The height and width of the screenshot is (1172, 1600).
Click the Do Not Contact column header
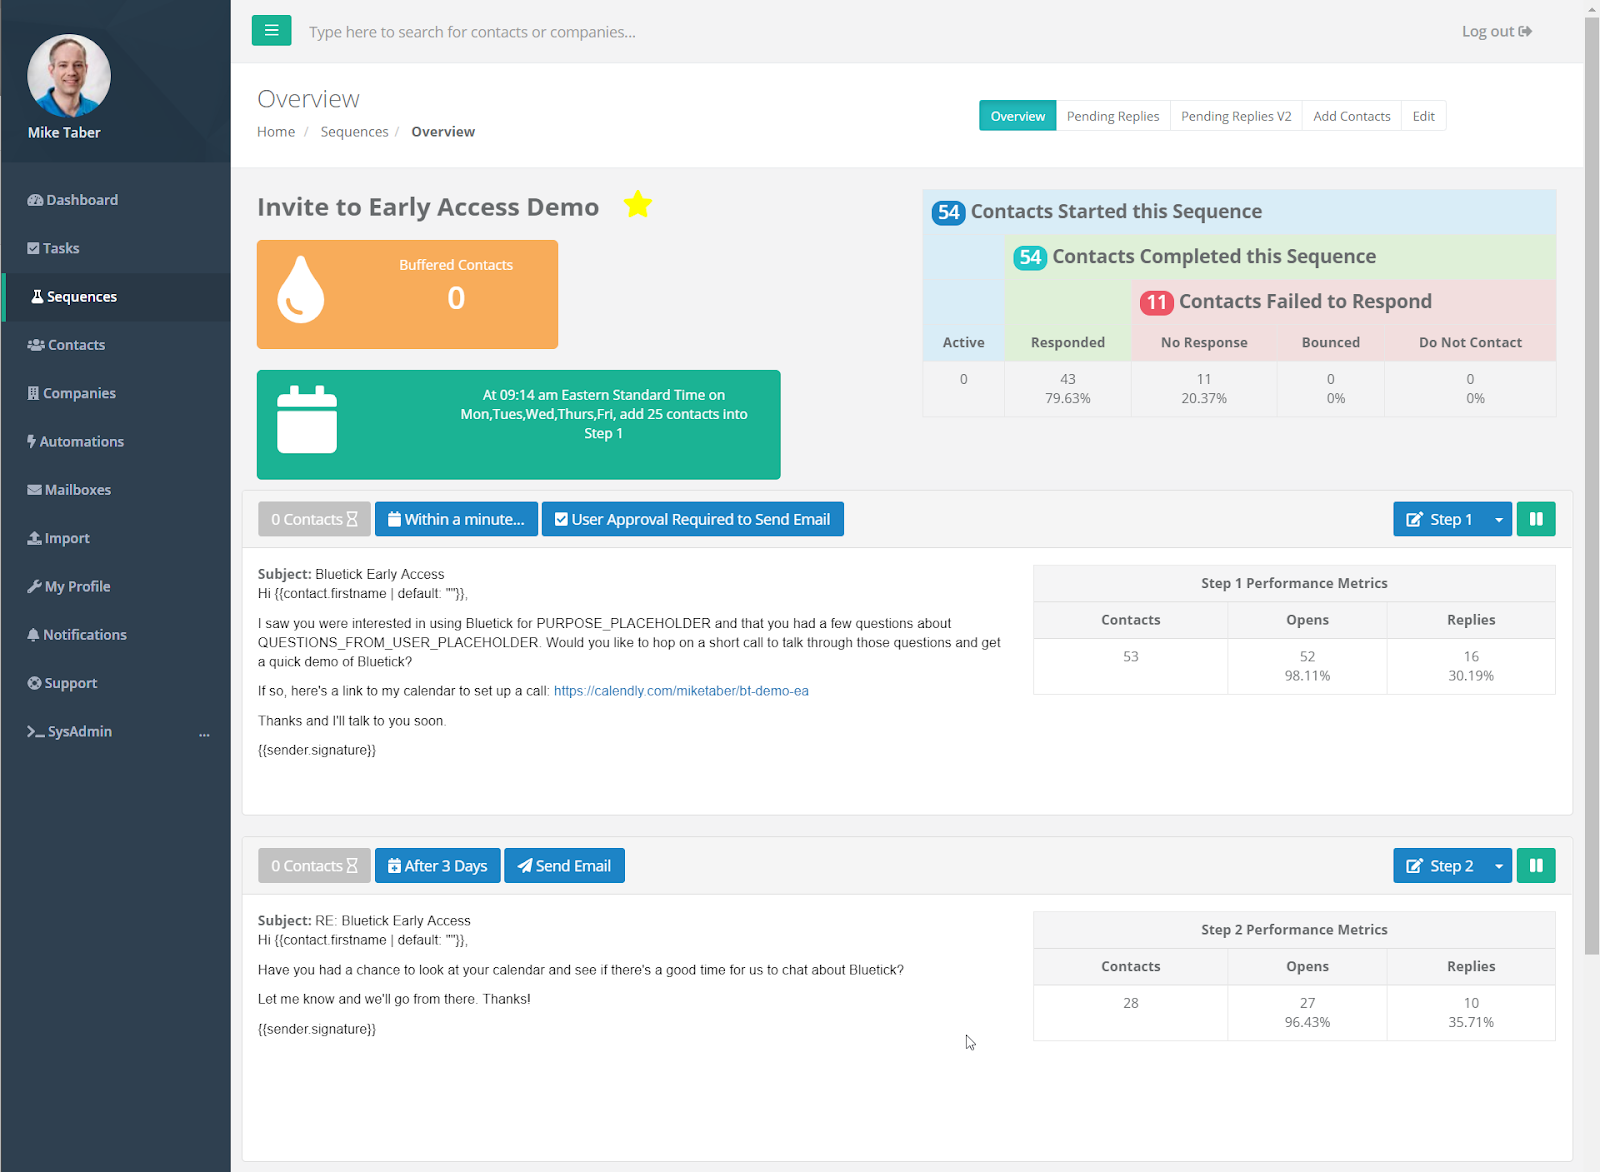click(x=1470, y=342)
